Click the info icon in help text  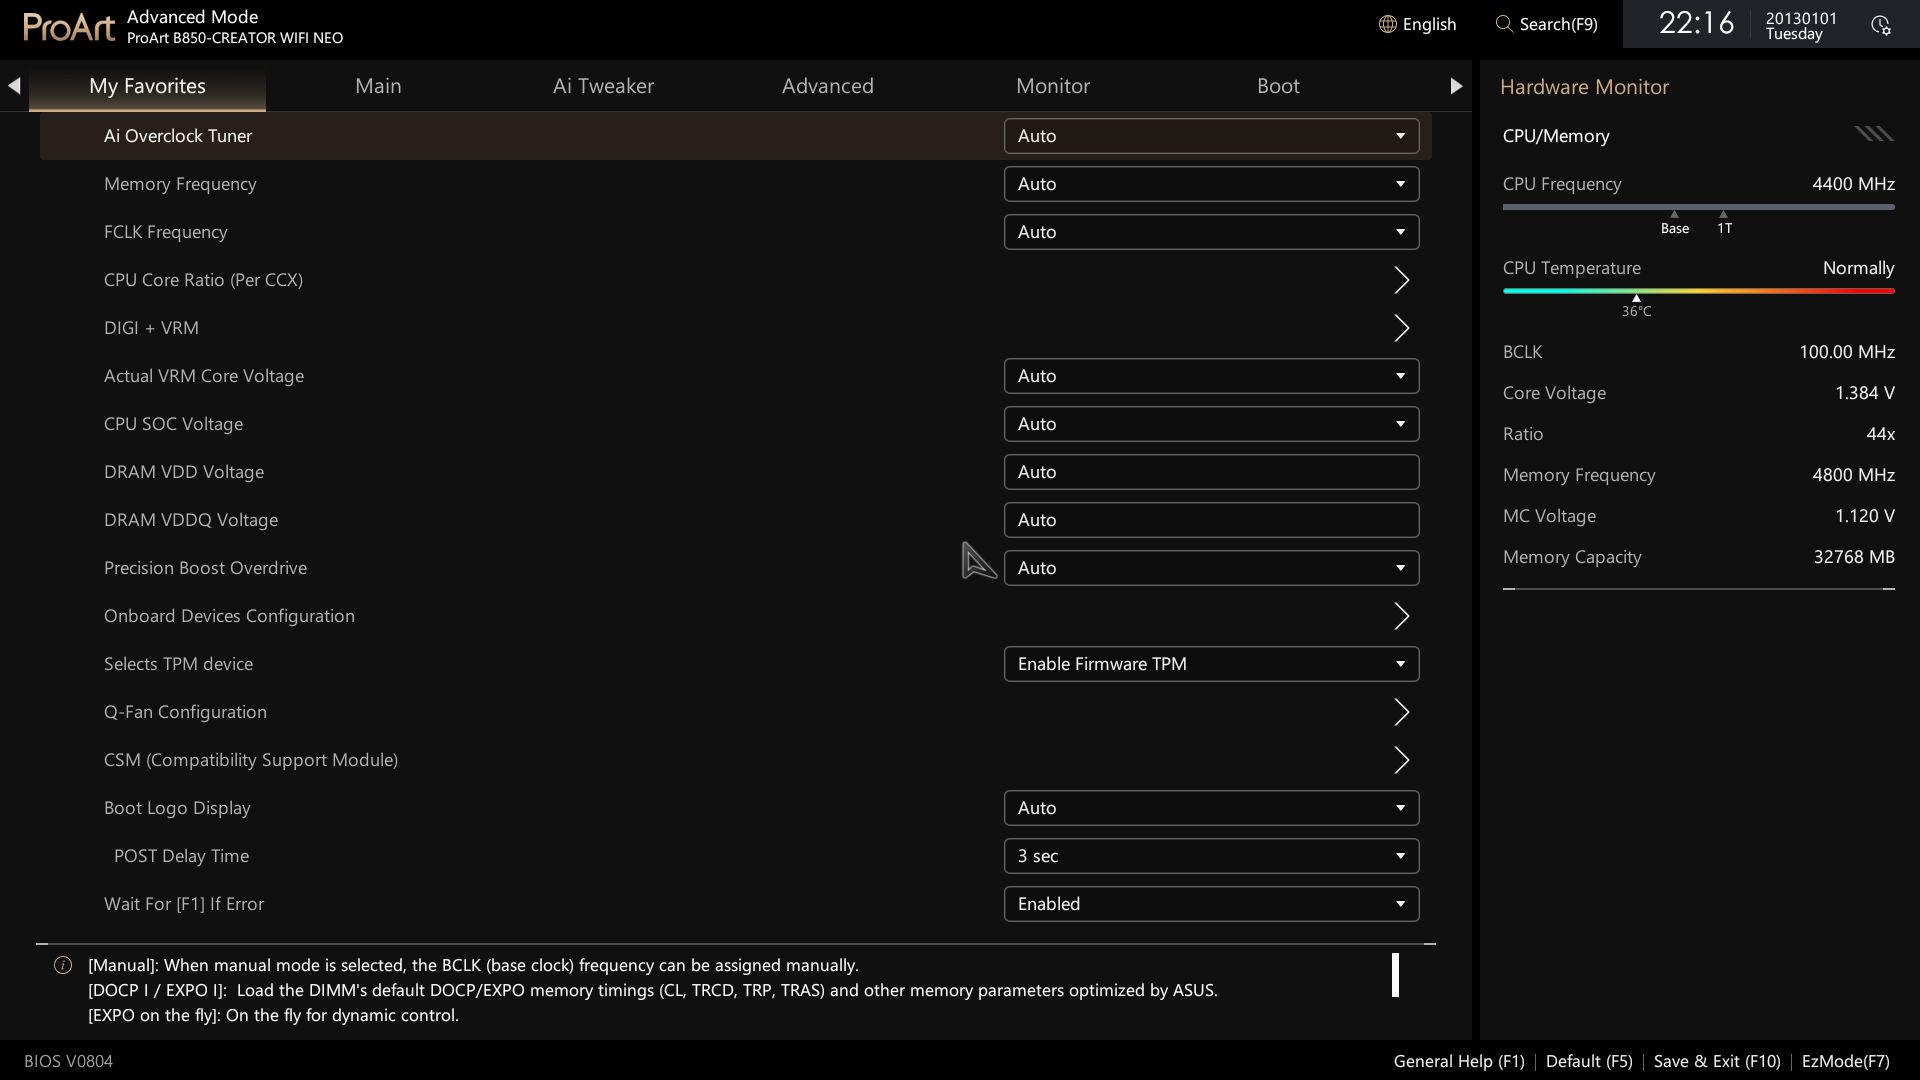[63, 965]
